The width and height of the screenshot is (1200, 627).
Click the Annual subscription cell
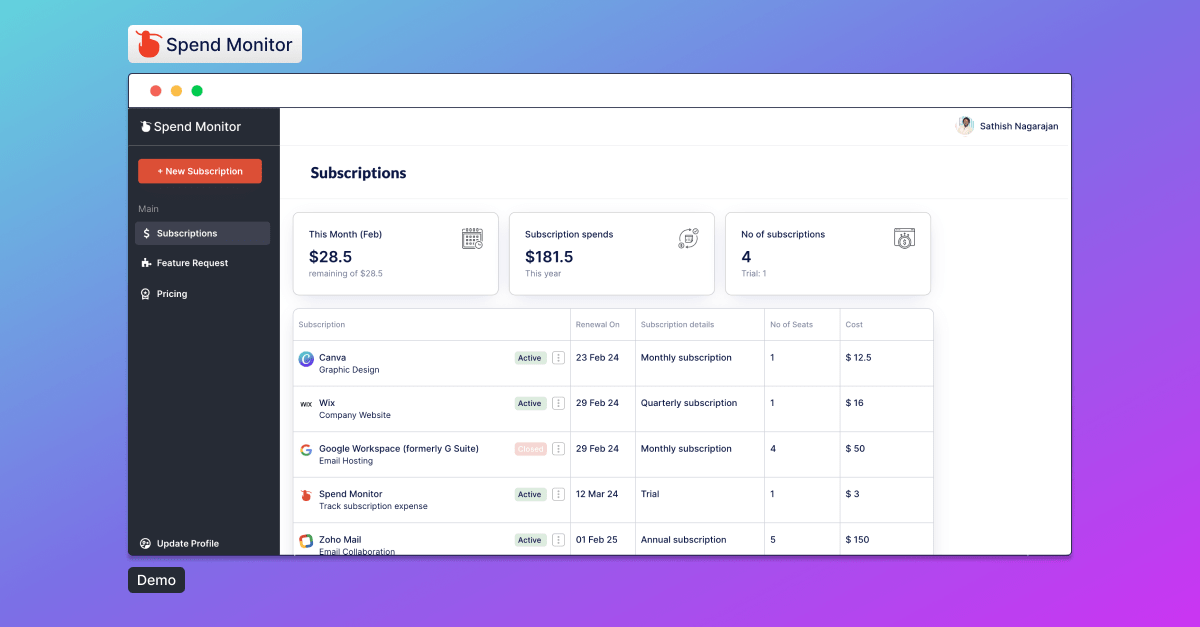(684, 540)
